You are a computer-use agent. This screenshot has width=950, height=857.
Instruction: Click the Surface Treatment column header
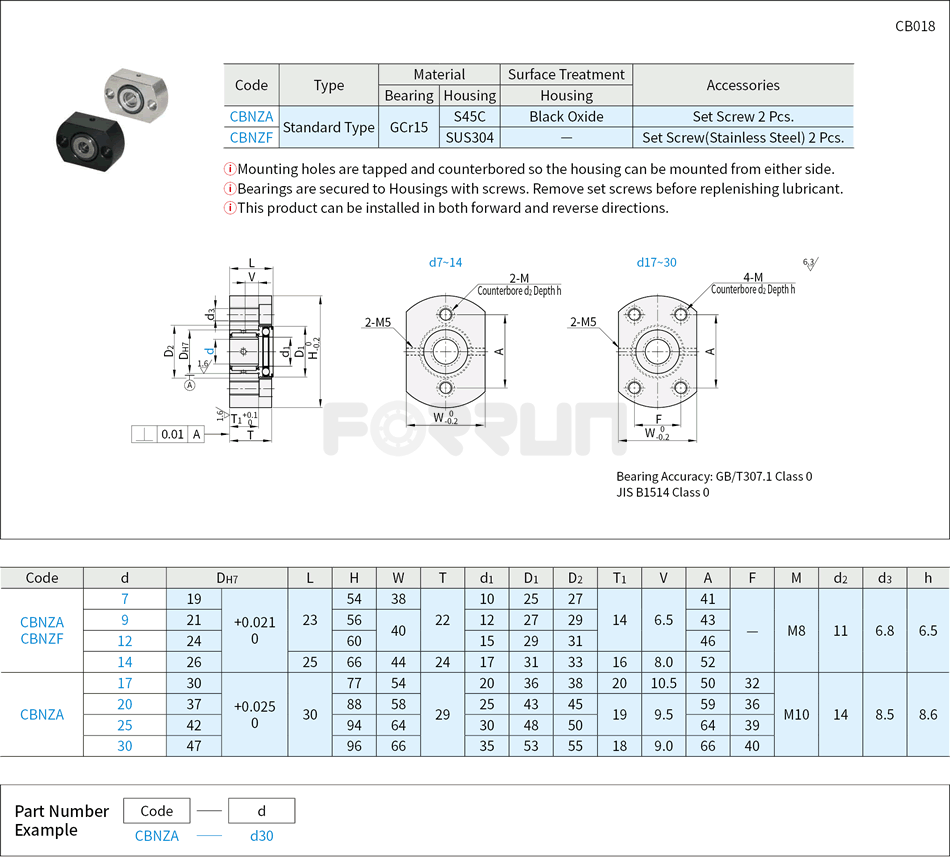[566, 75]
